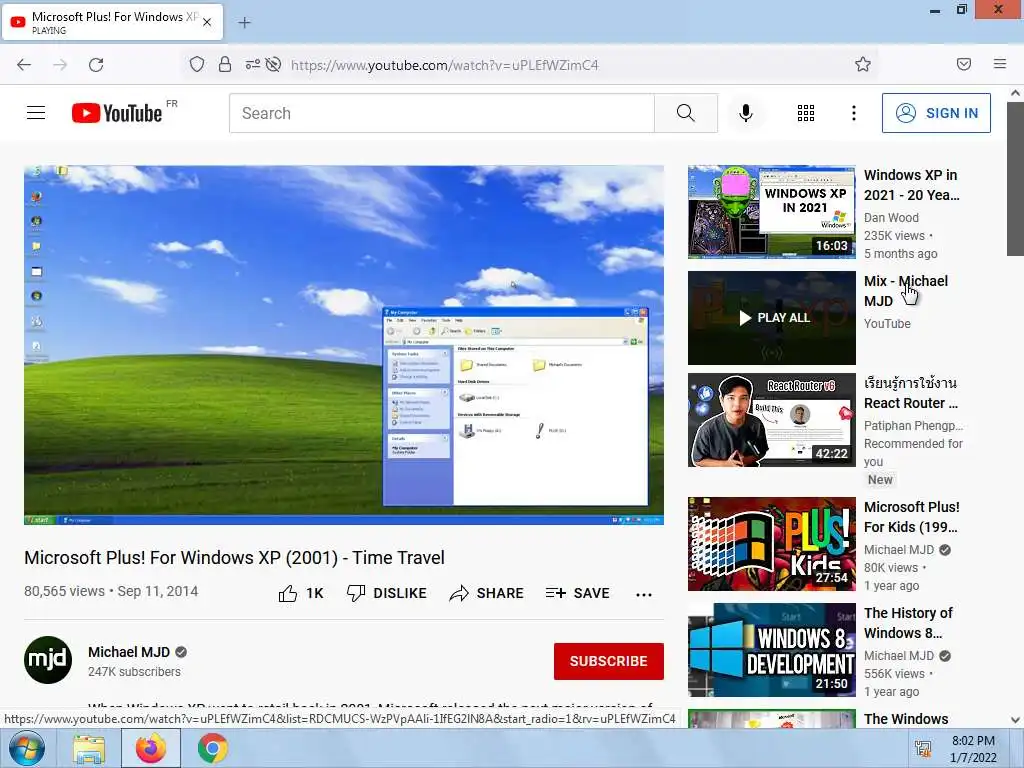Screen dimensions: 1024x768
Task: Go back with the browser back arrow
Action: pyautogui.click(x=24, y=65)
